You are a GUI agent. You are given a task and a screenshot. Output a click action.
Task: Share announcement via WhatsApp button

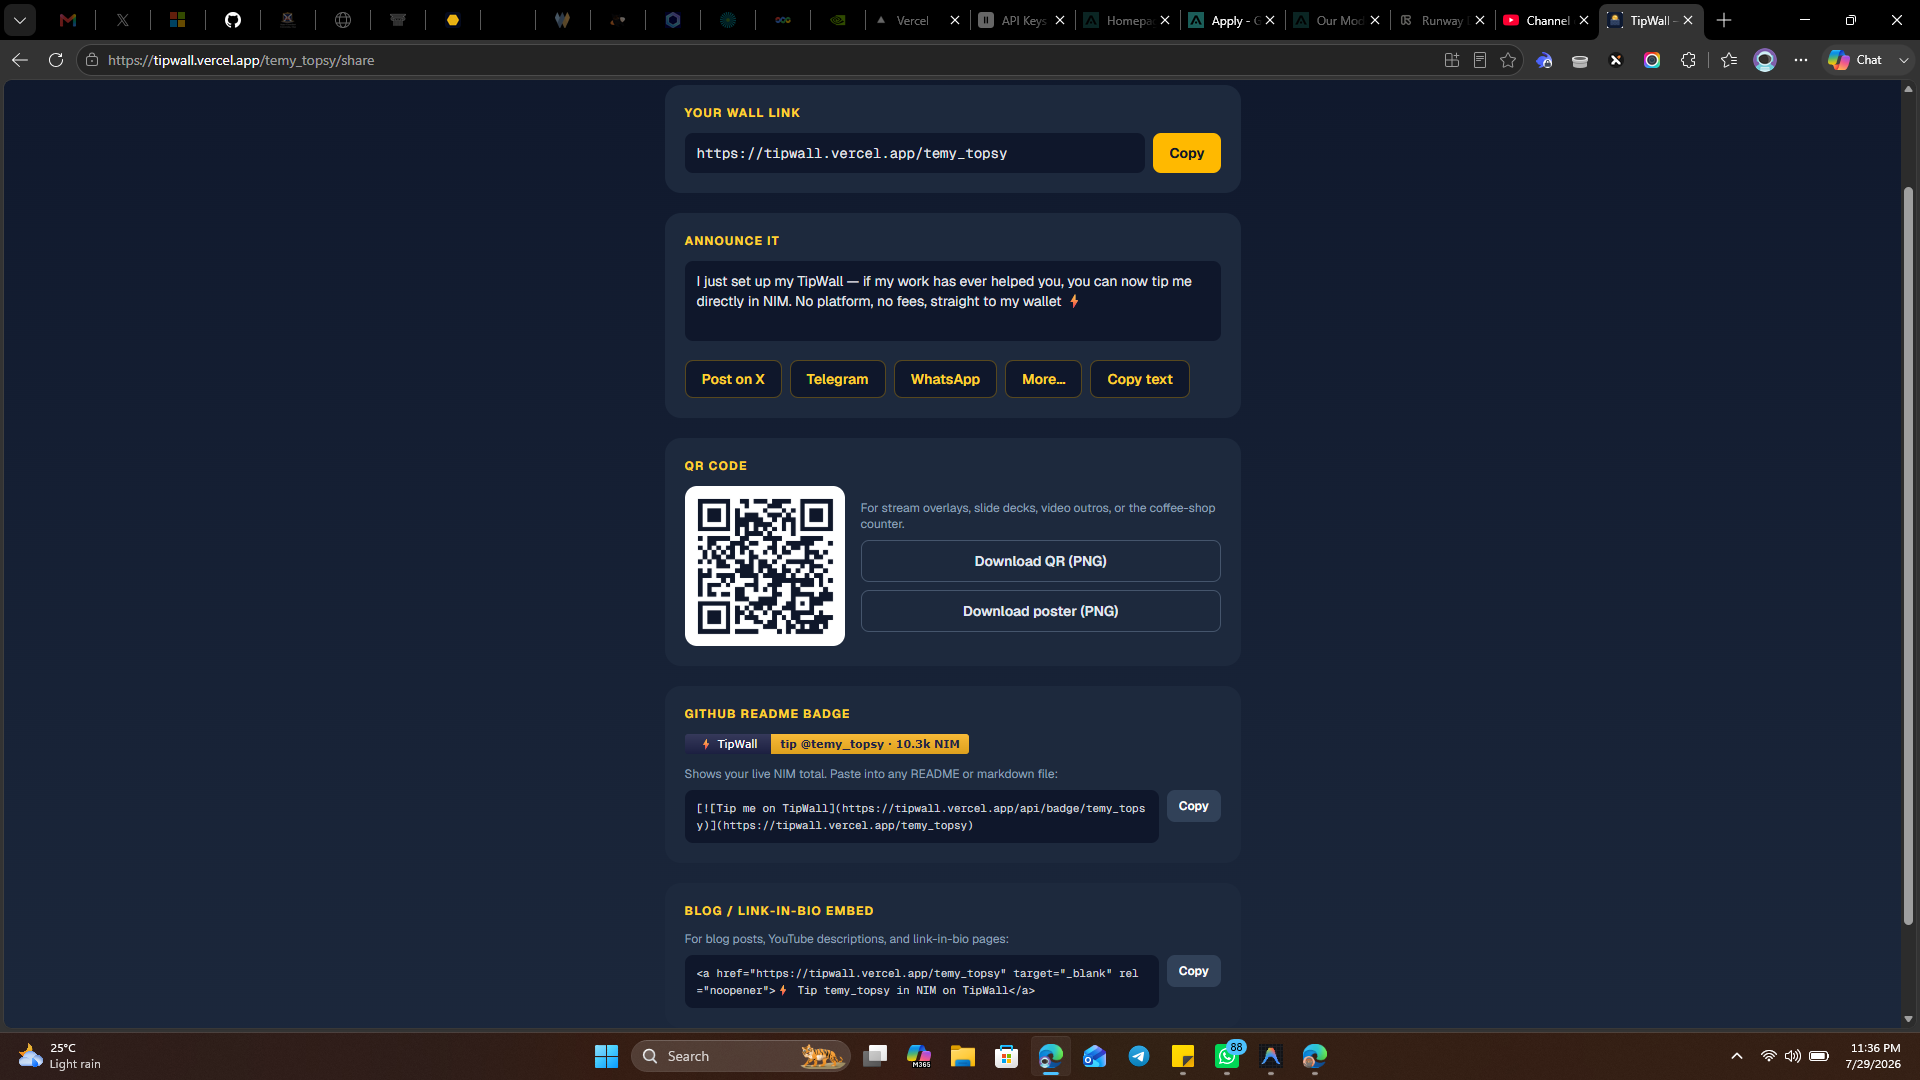(x=945, y=379)
